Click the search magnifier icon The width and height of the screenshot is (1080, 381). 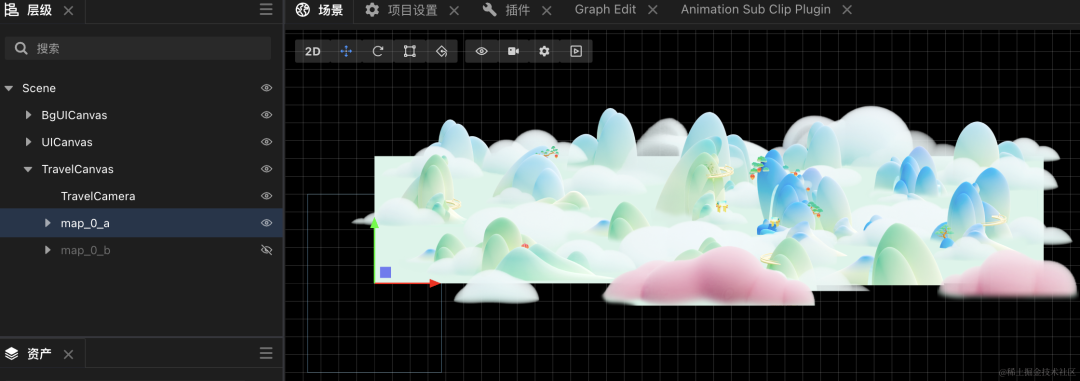pyautogui.click(x=21, y=48)
